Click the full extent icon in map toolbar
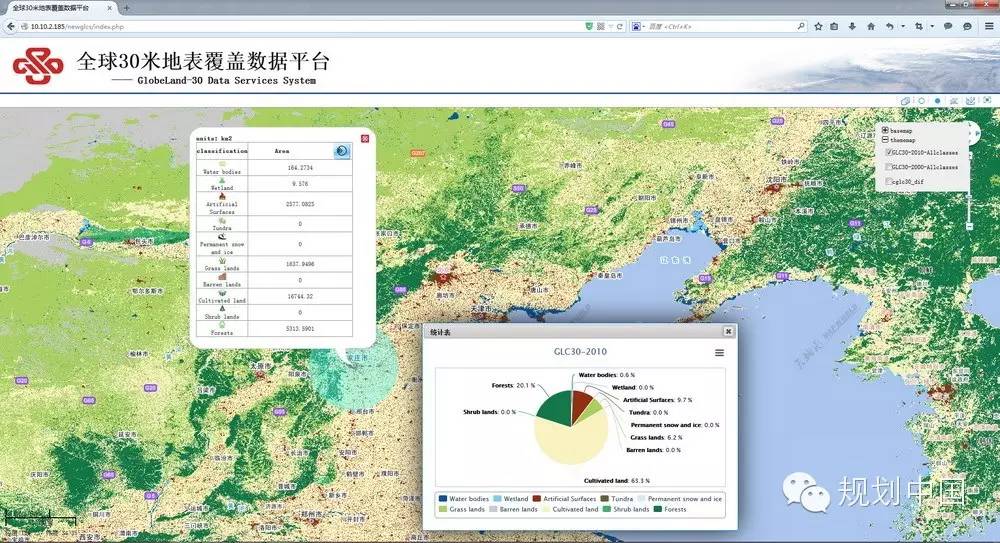The image size is (1000, 543). click(987, 100)
